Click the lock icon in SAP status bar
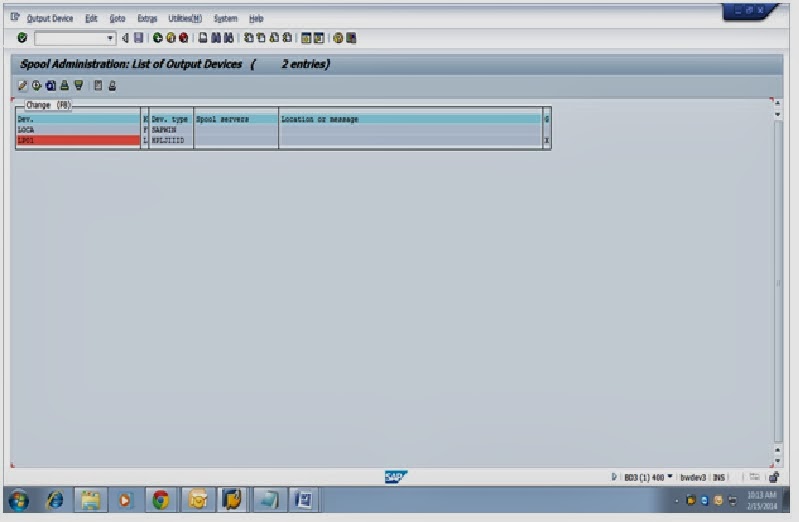This screenshot has height=522, width=799. tap(774, 477)
